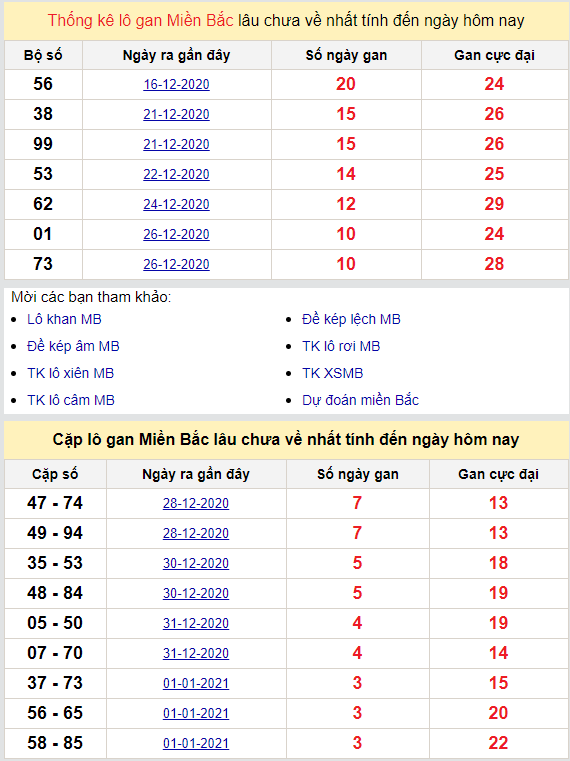Open the 24-12-2020 date link for 62
Image resolution: width=570 pixels, height=761 pixels.
pyautogui.click(x=176, y=205)
